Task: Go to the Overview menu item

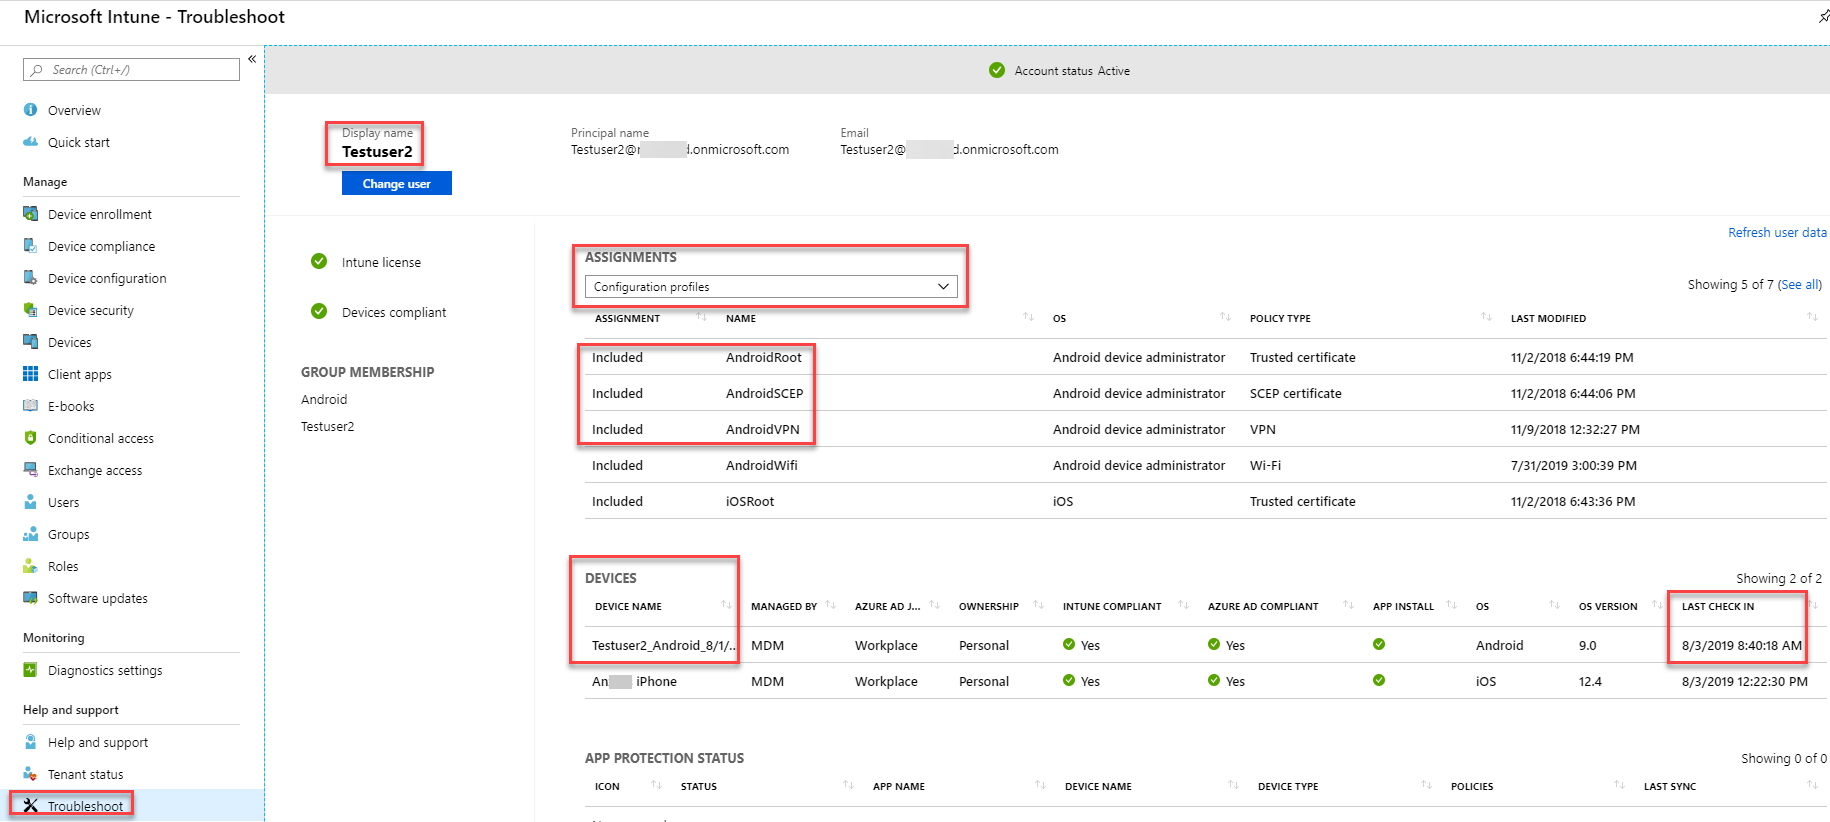Action: 74,110
